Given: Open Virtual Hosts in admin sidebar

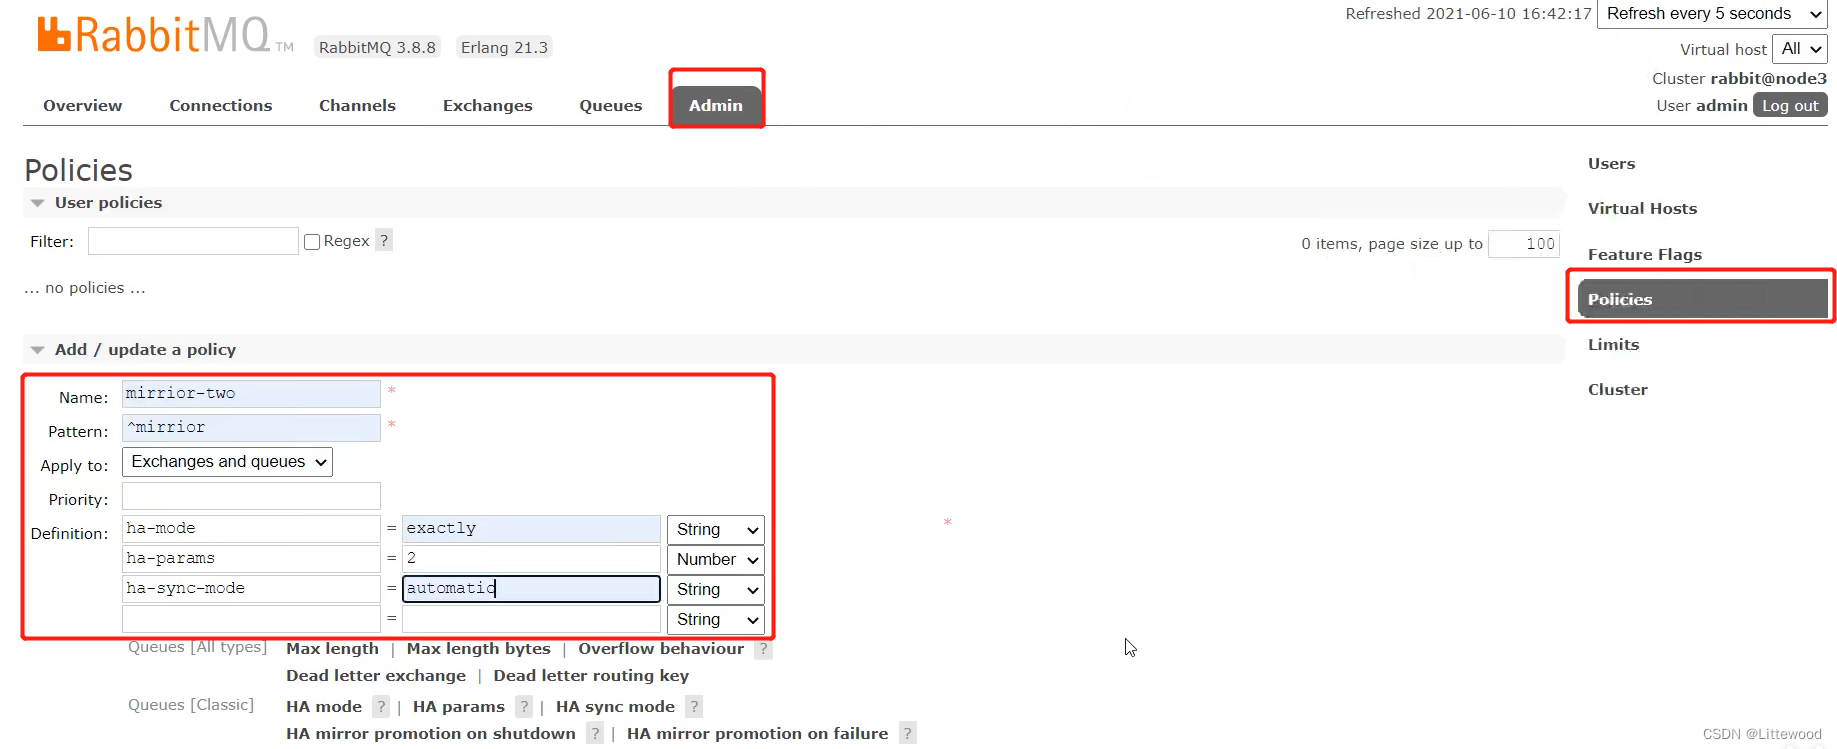Looking at the screenshot, I should point(1642,209).
